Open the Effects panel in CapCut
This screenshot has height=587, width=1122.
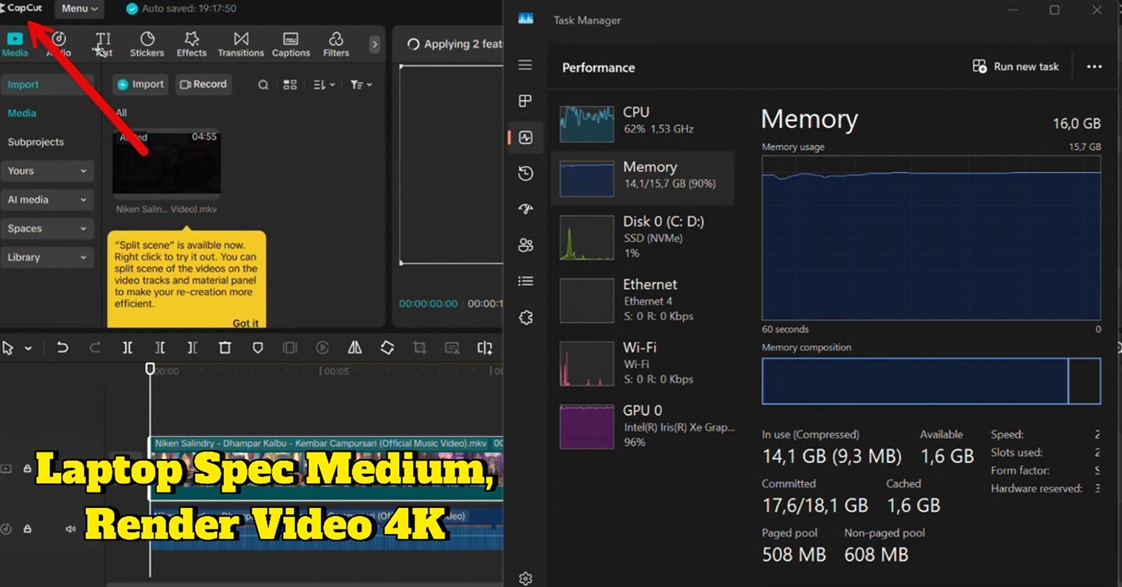point(191,44)
